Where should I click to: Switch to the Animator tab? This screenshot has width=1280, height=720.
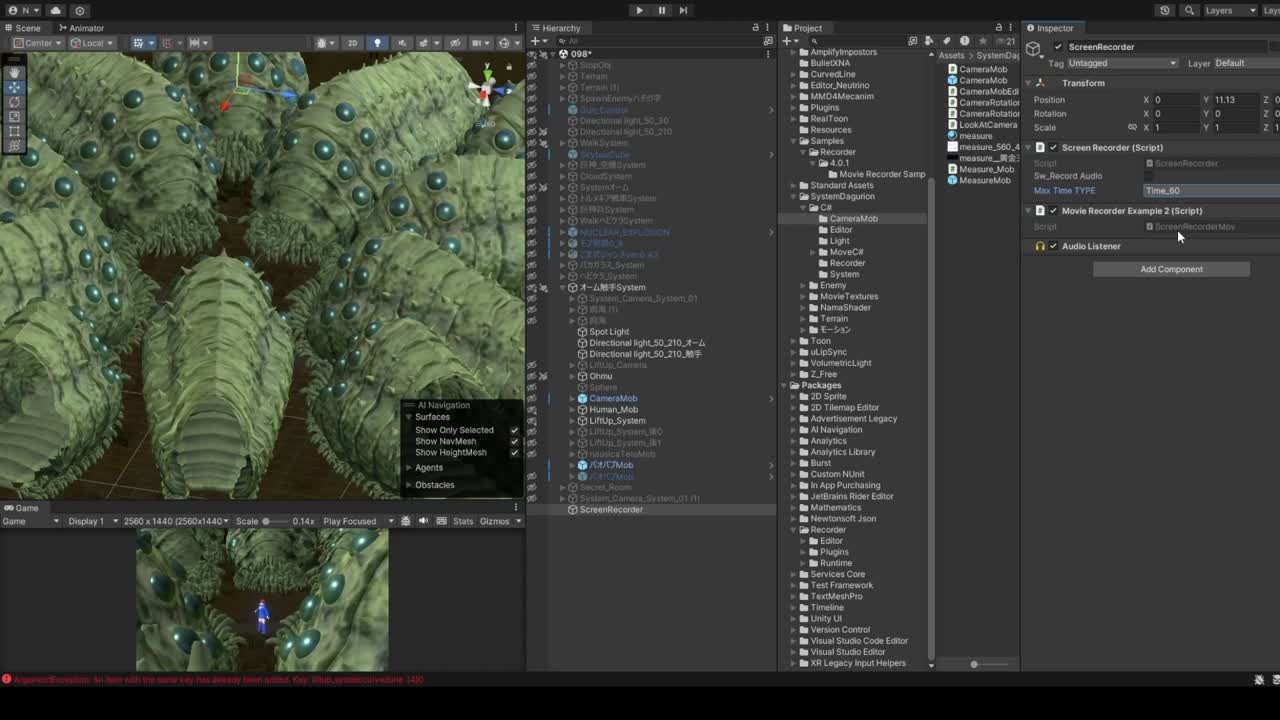coord(81,28)
